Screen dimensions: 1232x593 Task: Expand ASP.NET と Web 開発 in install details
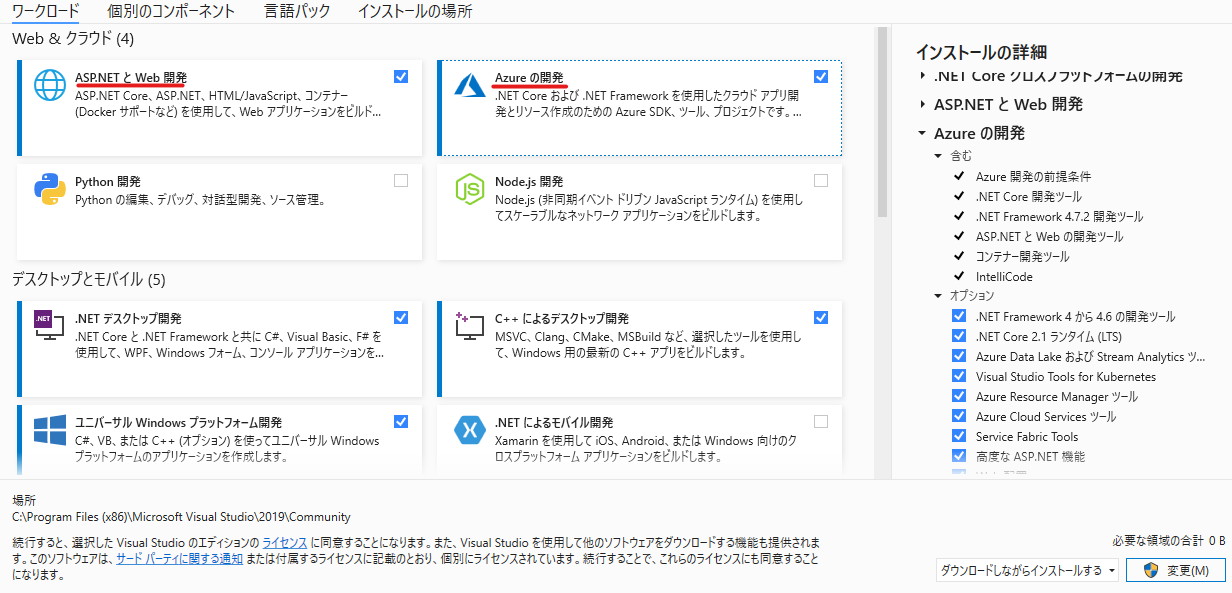coord(922,104)
